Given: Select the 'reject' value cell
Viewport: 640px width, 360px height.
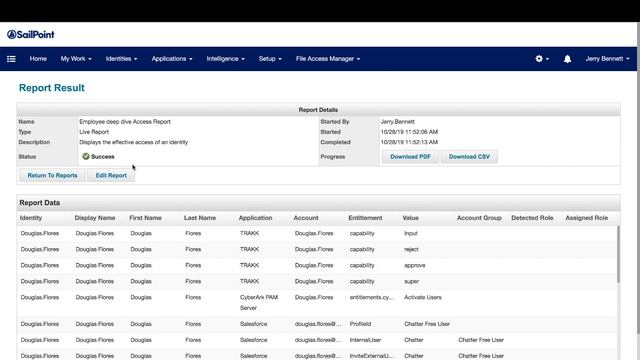Looking at the screenshot, I should pyautogui.click(x=411, y=249).
